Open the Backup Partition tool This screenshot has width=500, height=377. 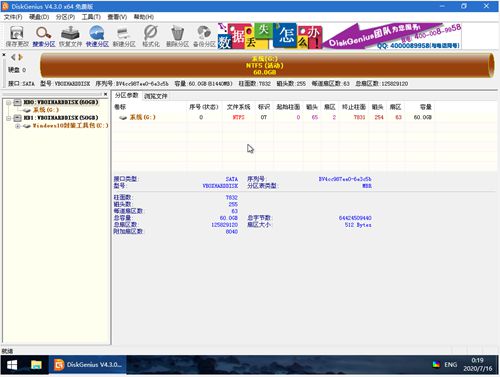(x=204, y=36)
